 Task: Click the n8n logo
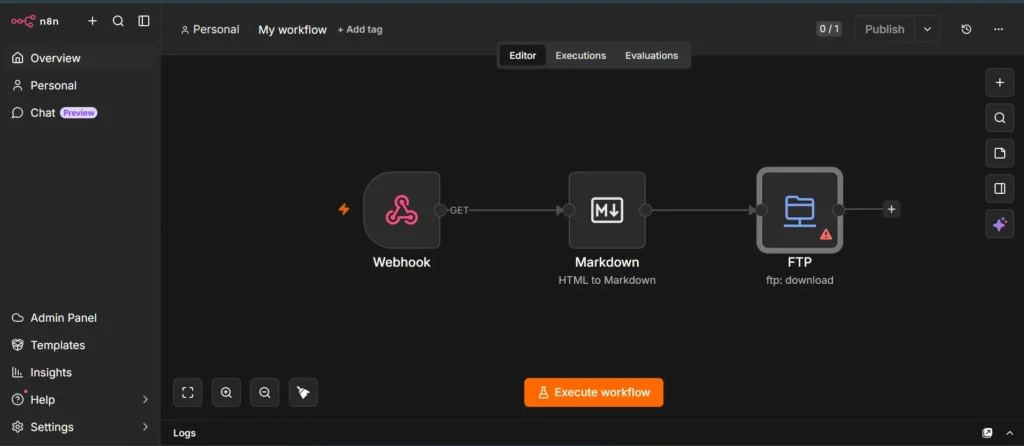tap(35, 21)
